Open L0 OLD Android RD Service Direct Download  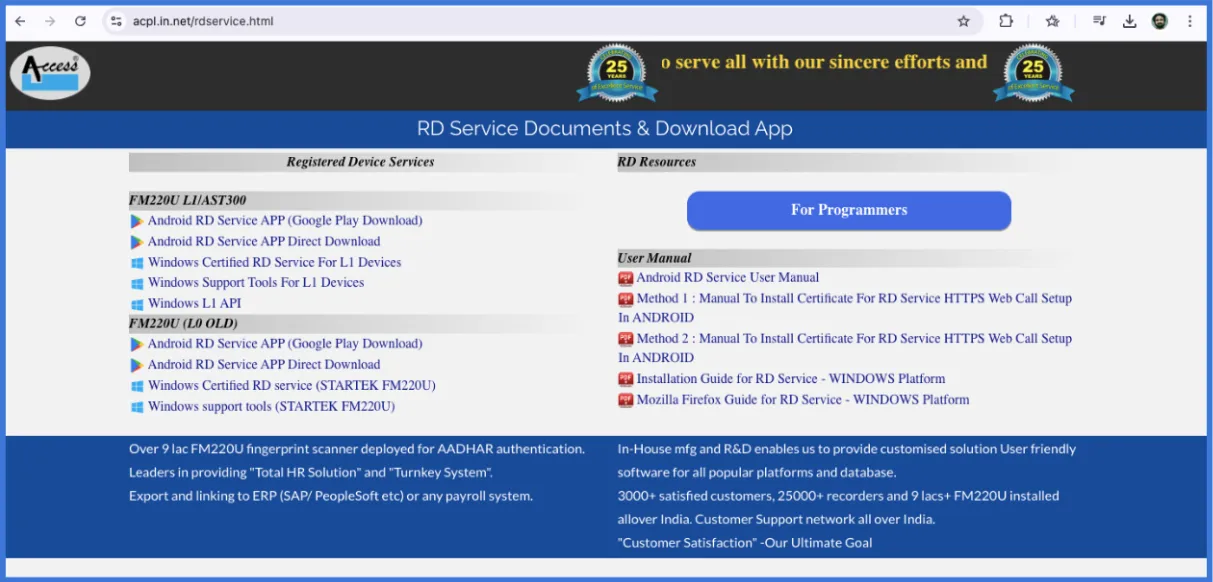264,365
